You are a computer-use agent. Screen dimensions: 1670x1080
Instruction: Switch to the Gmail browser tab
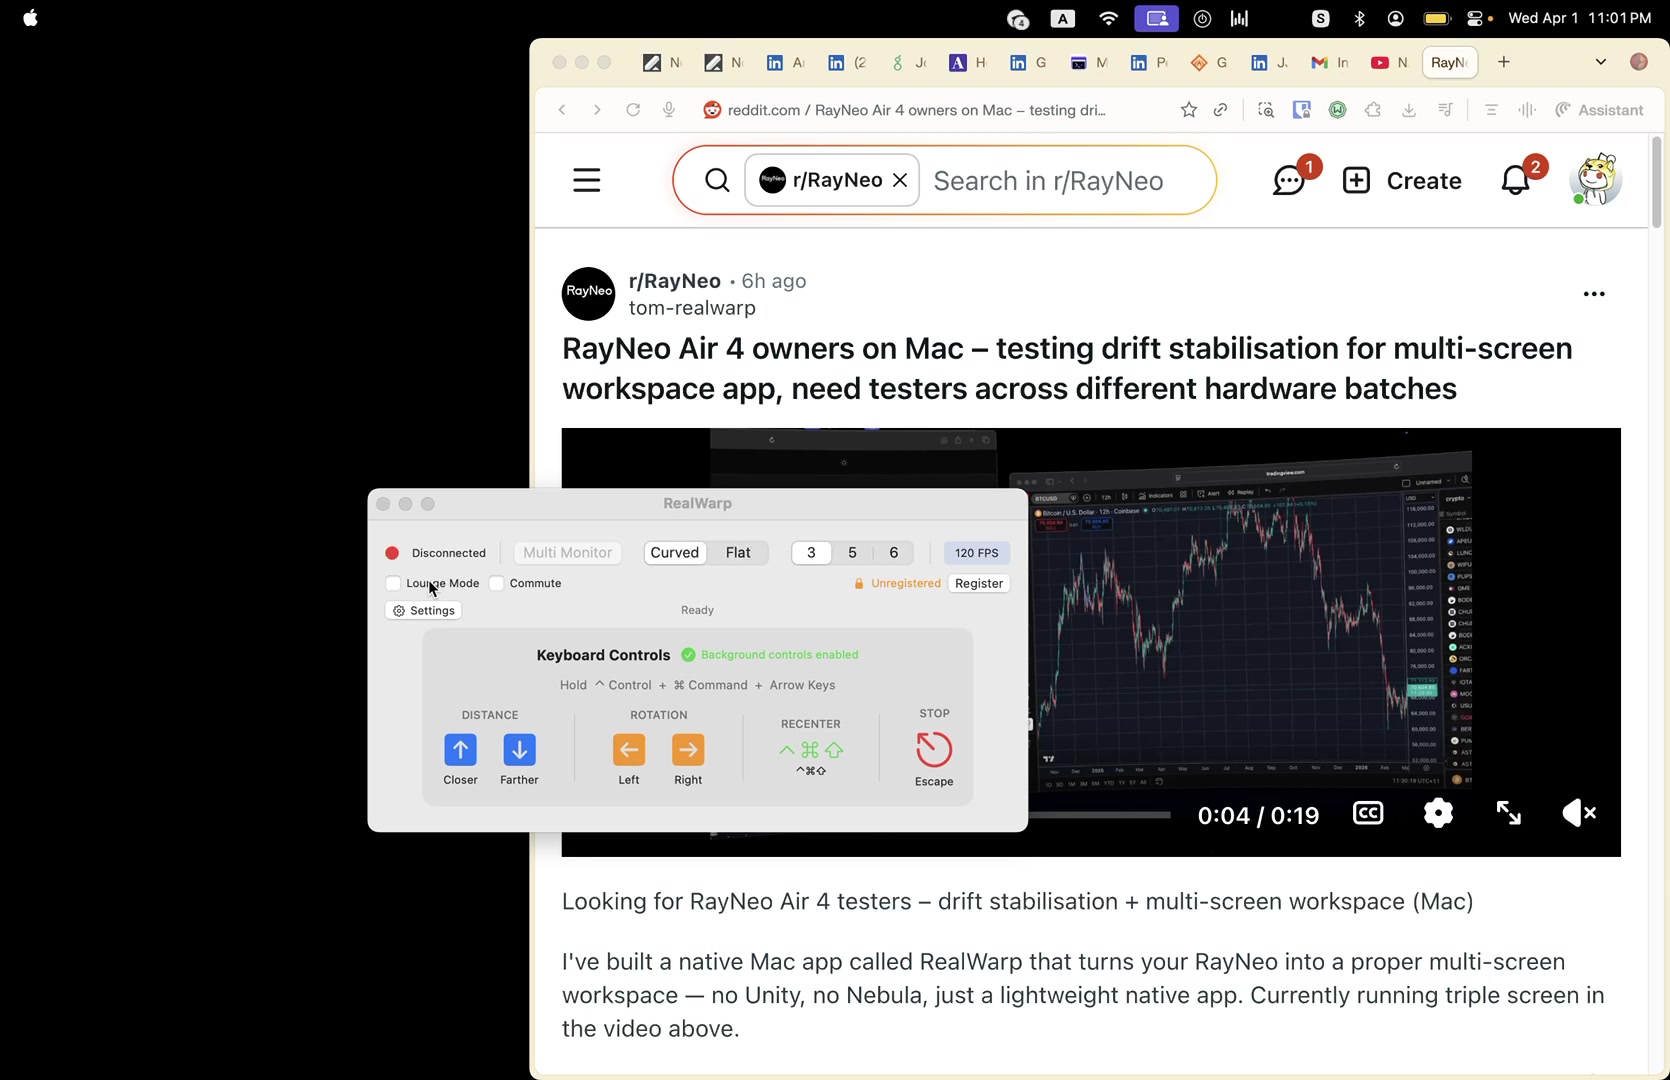[1329, 63]
